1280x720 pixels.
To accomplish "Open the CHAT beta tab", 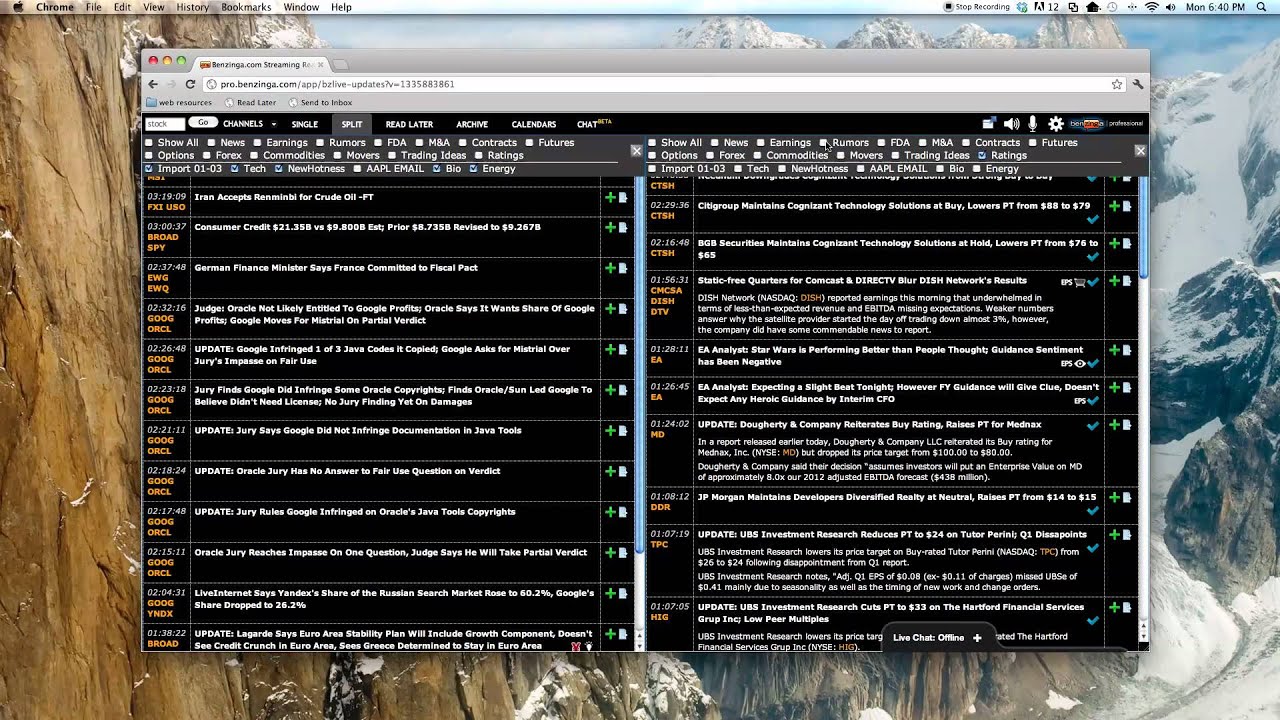I will pyautogui.click(x=594, y=124).
